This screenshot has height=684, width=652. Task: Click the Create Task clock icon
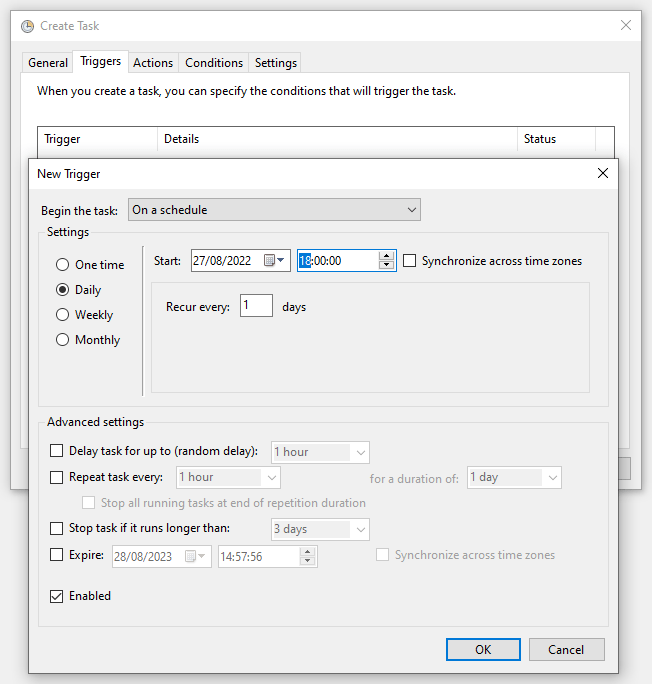27,26
